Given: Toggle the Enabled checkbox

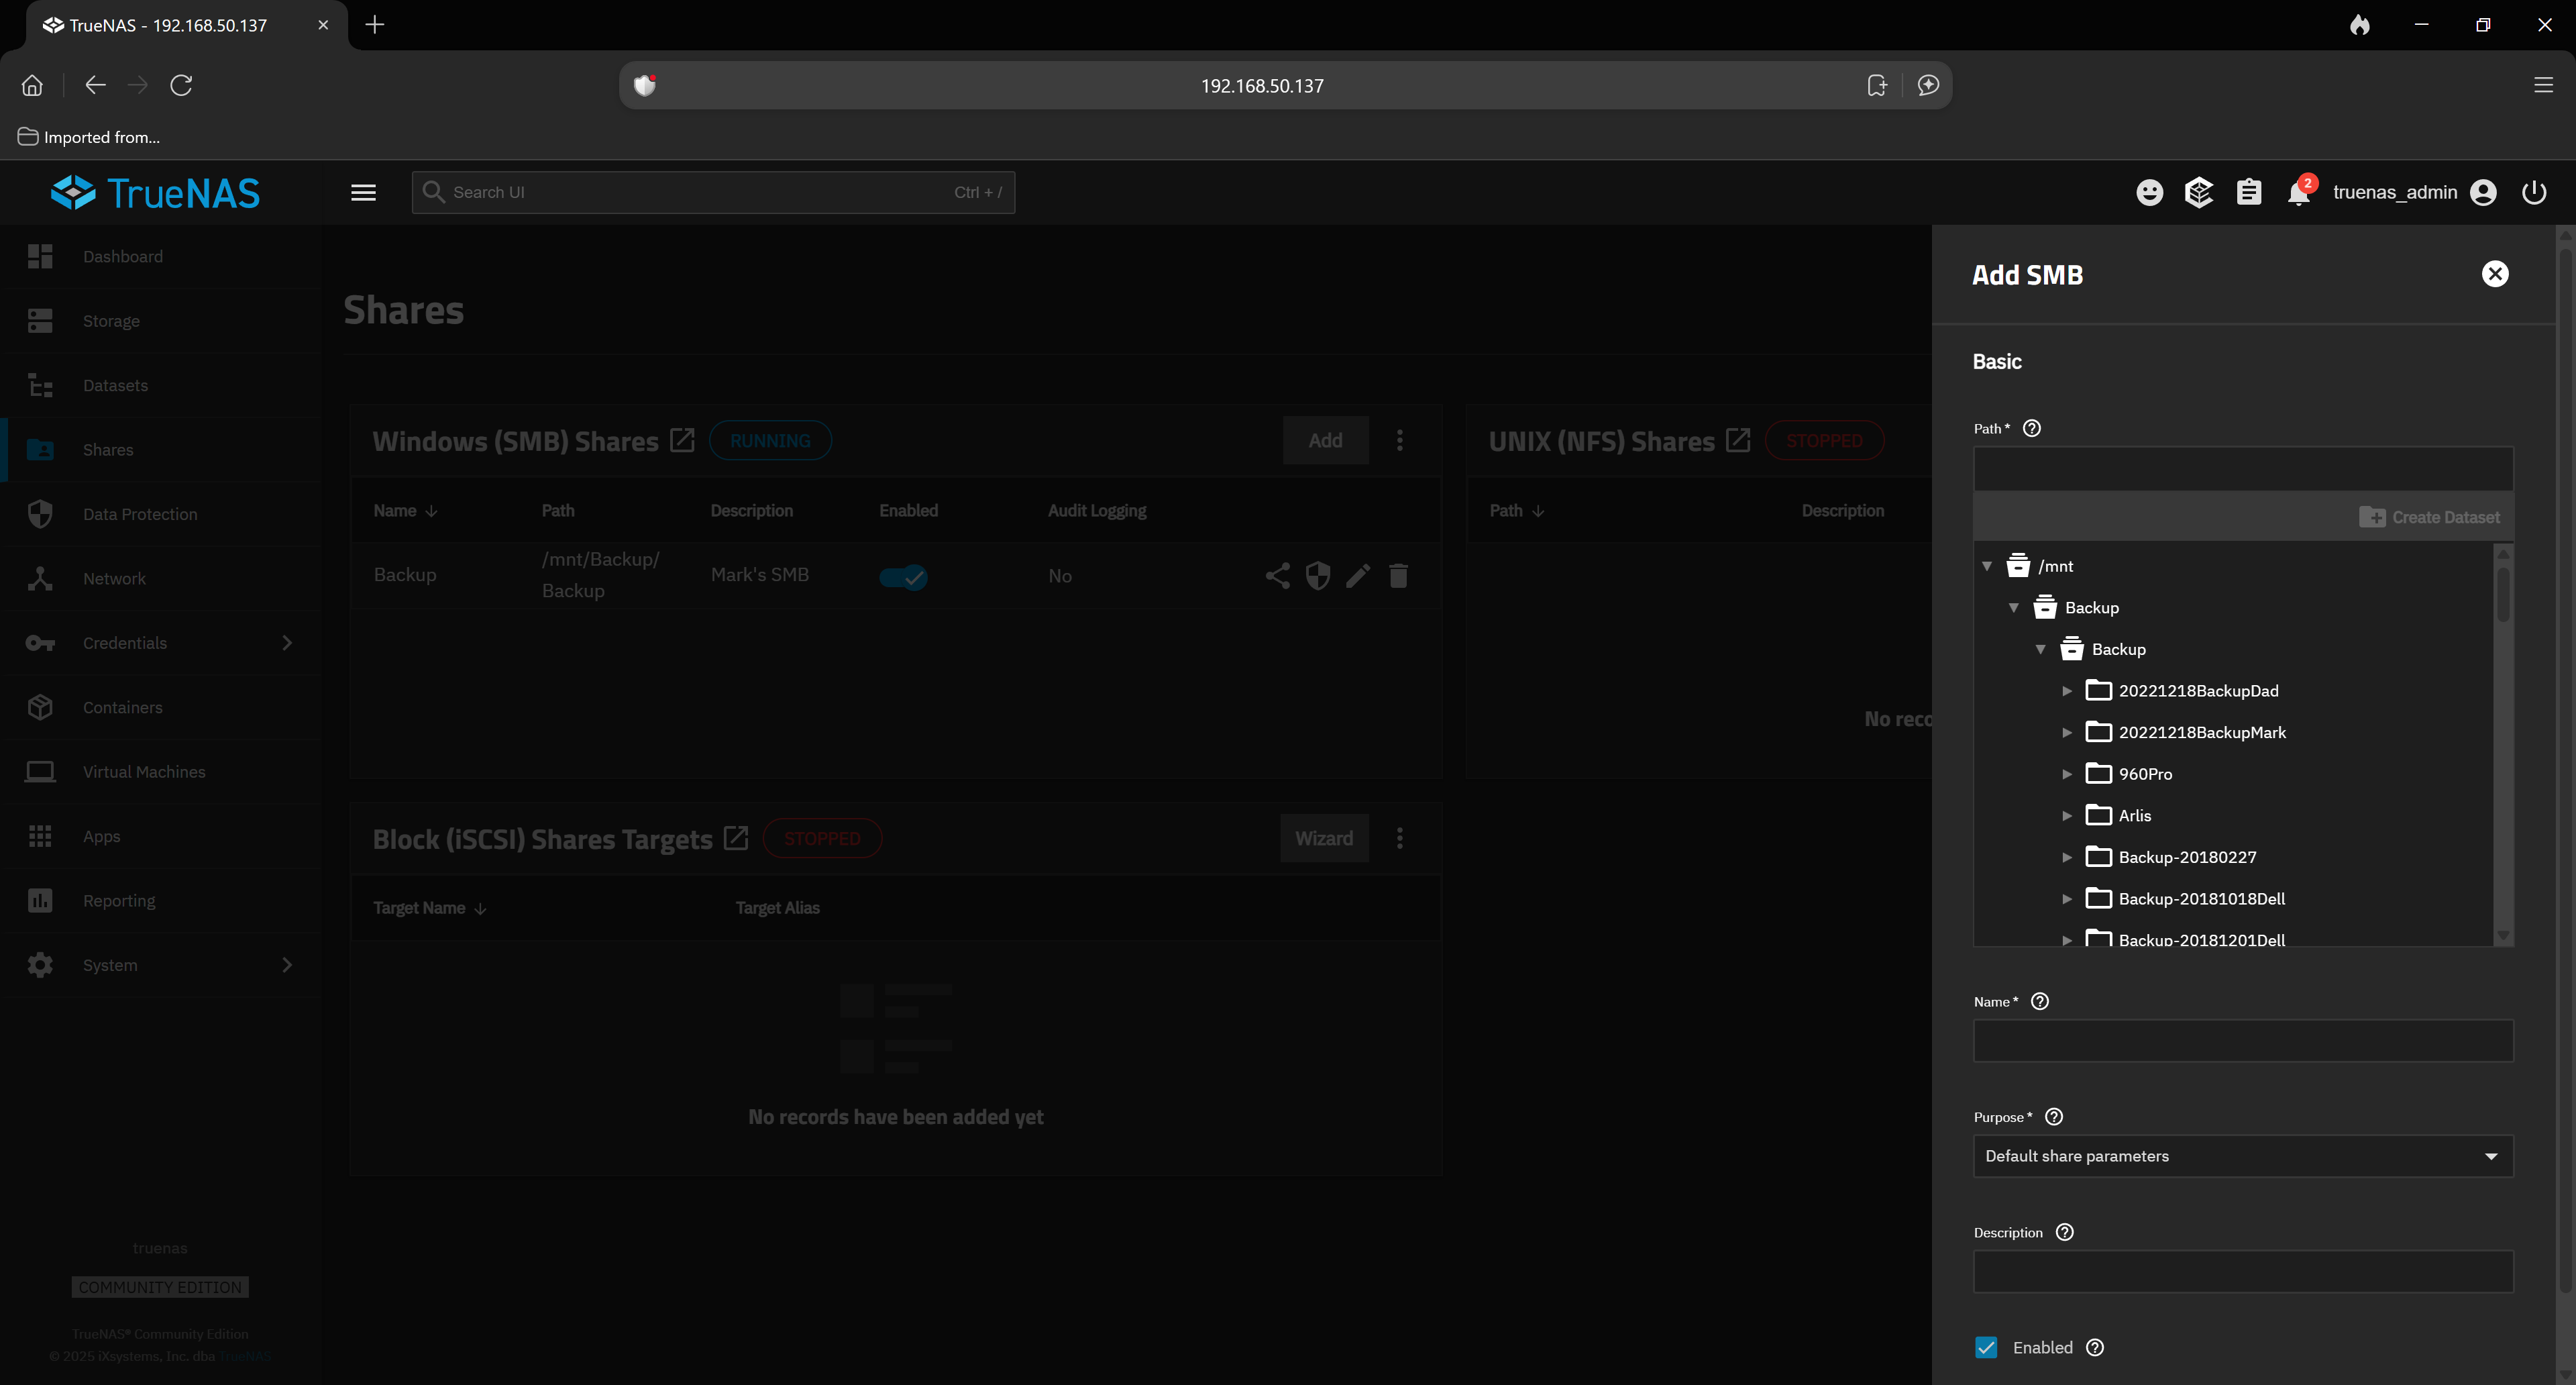Looking at the screenshot, I should 1986,1347.
